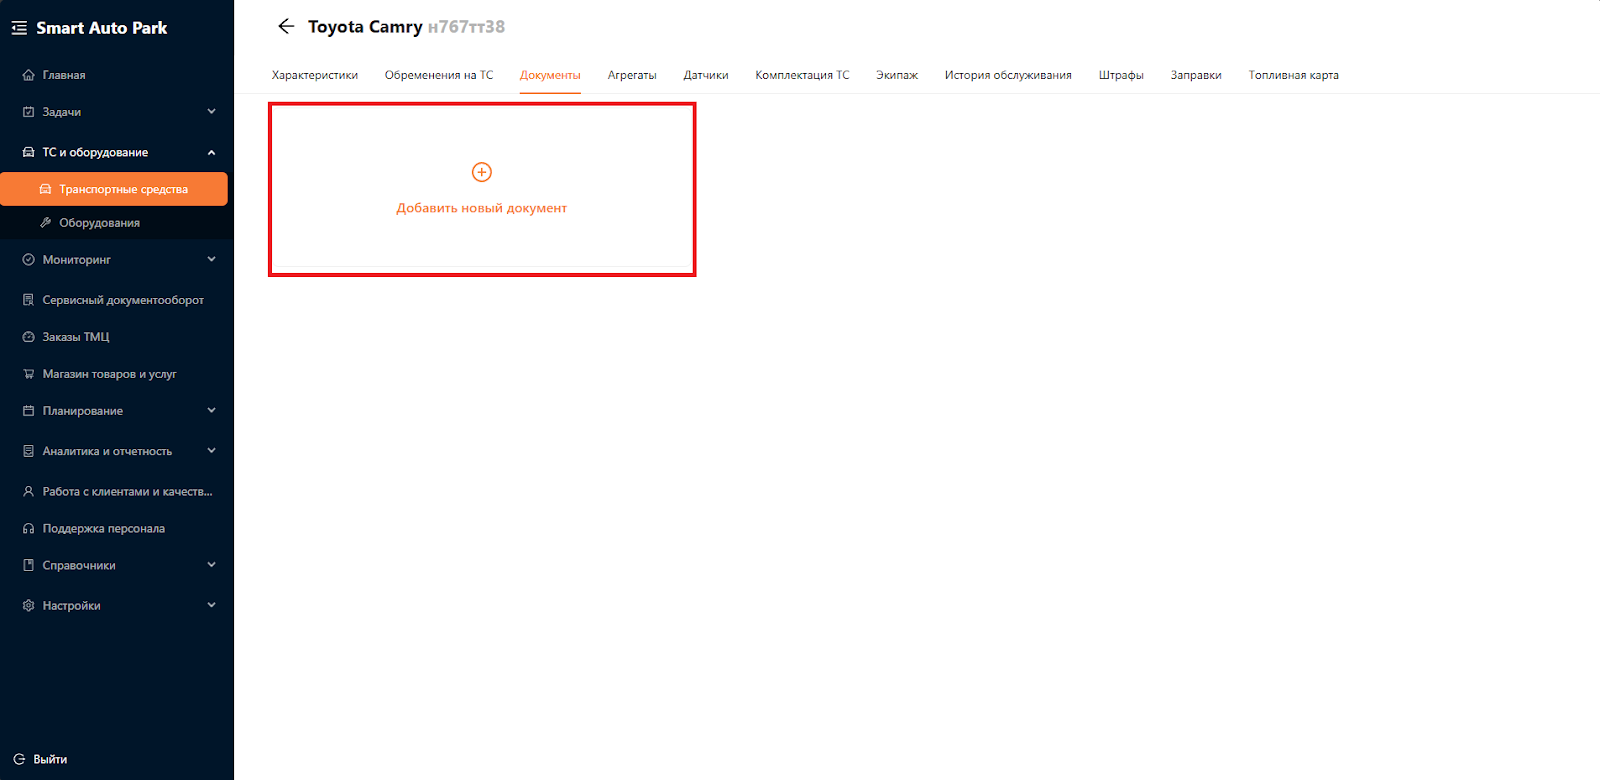Expand the Справочники section chevron

(211, 565)
